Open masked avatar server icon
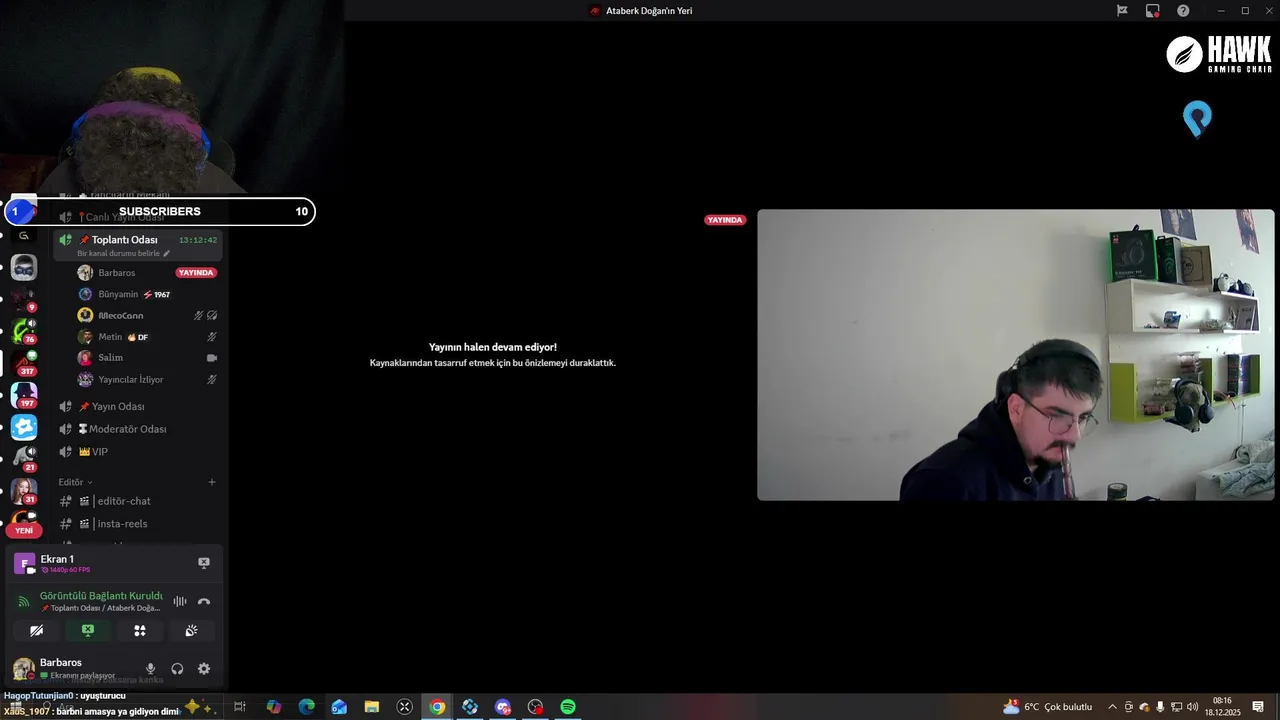 [x=24, y=267]
